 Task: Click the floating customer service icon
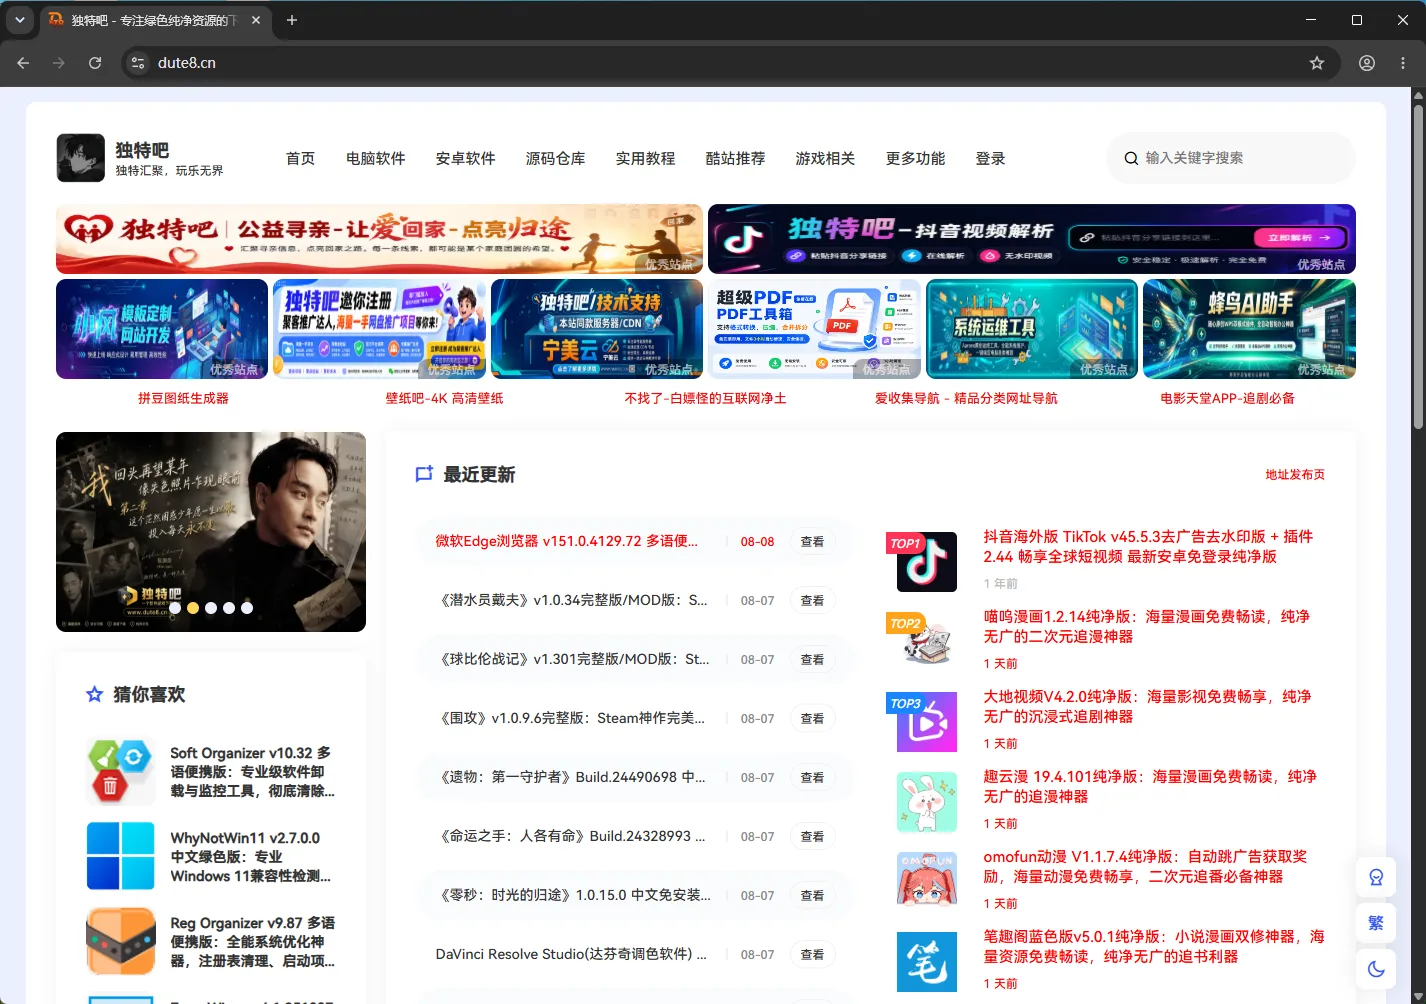click(1376, 877)
